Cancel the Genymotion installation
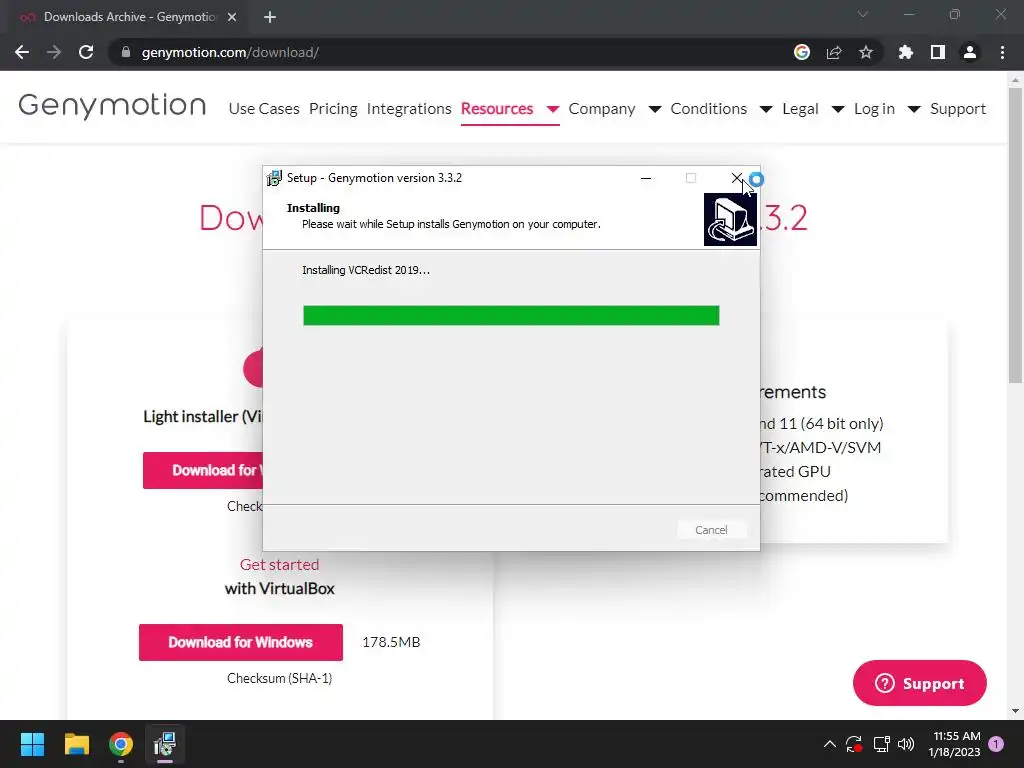 coord(711,530)
